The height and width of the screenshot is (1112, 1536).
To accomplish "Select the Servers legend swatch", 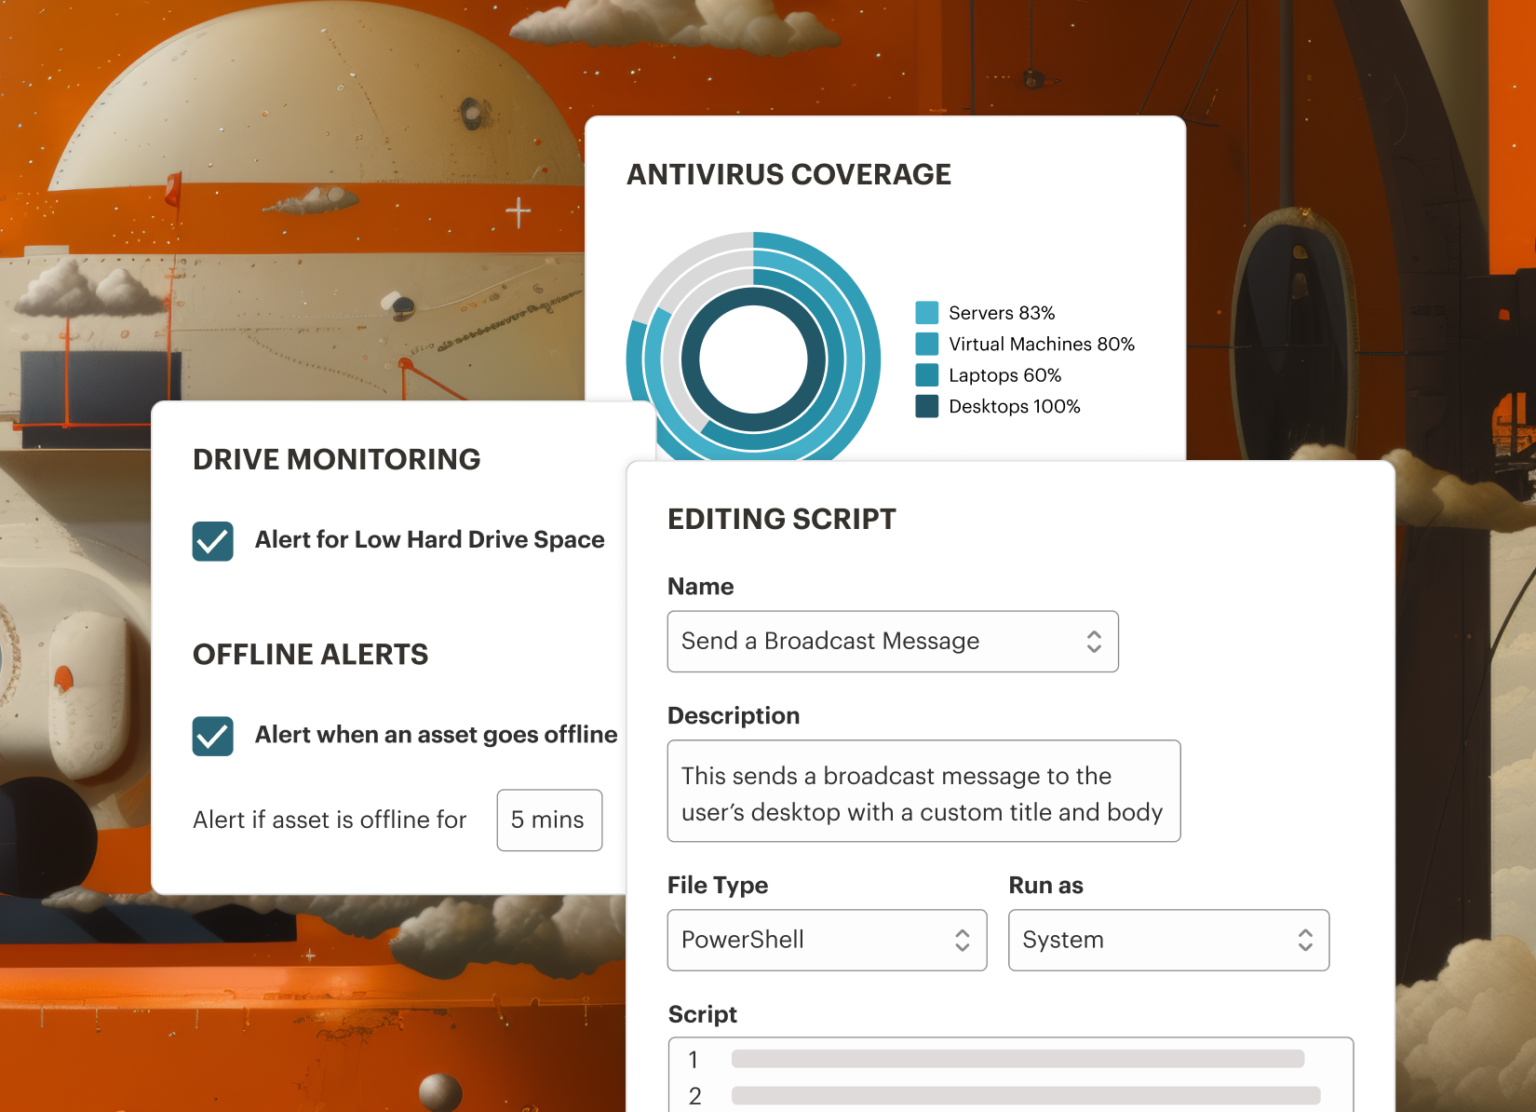I will point(927,312).
